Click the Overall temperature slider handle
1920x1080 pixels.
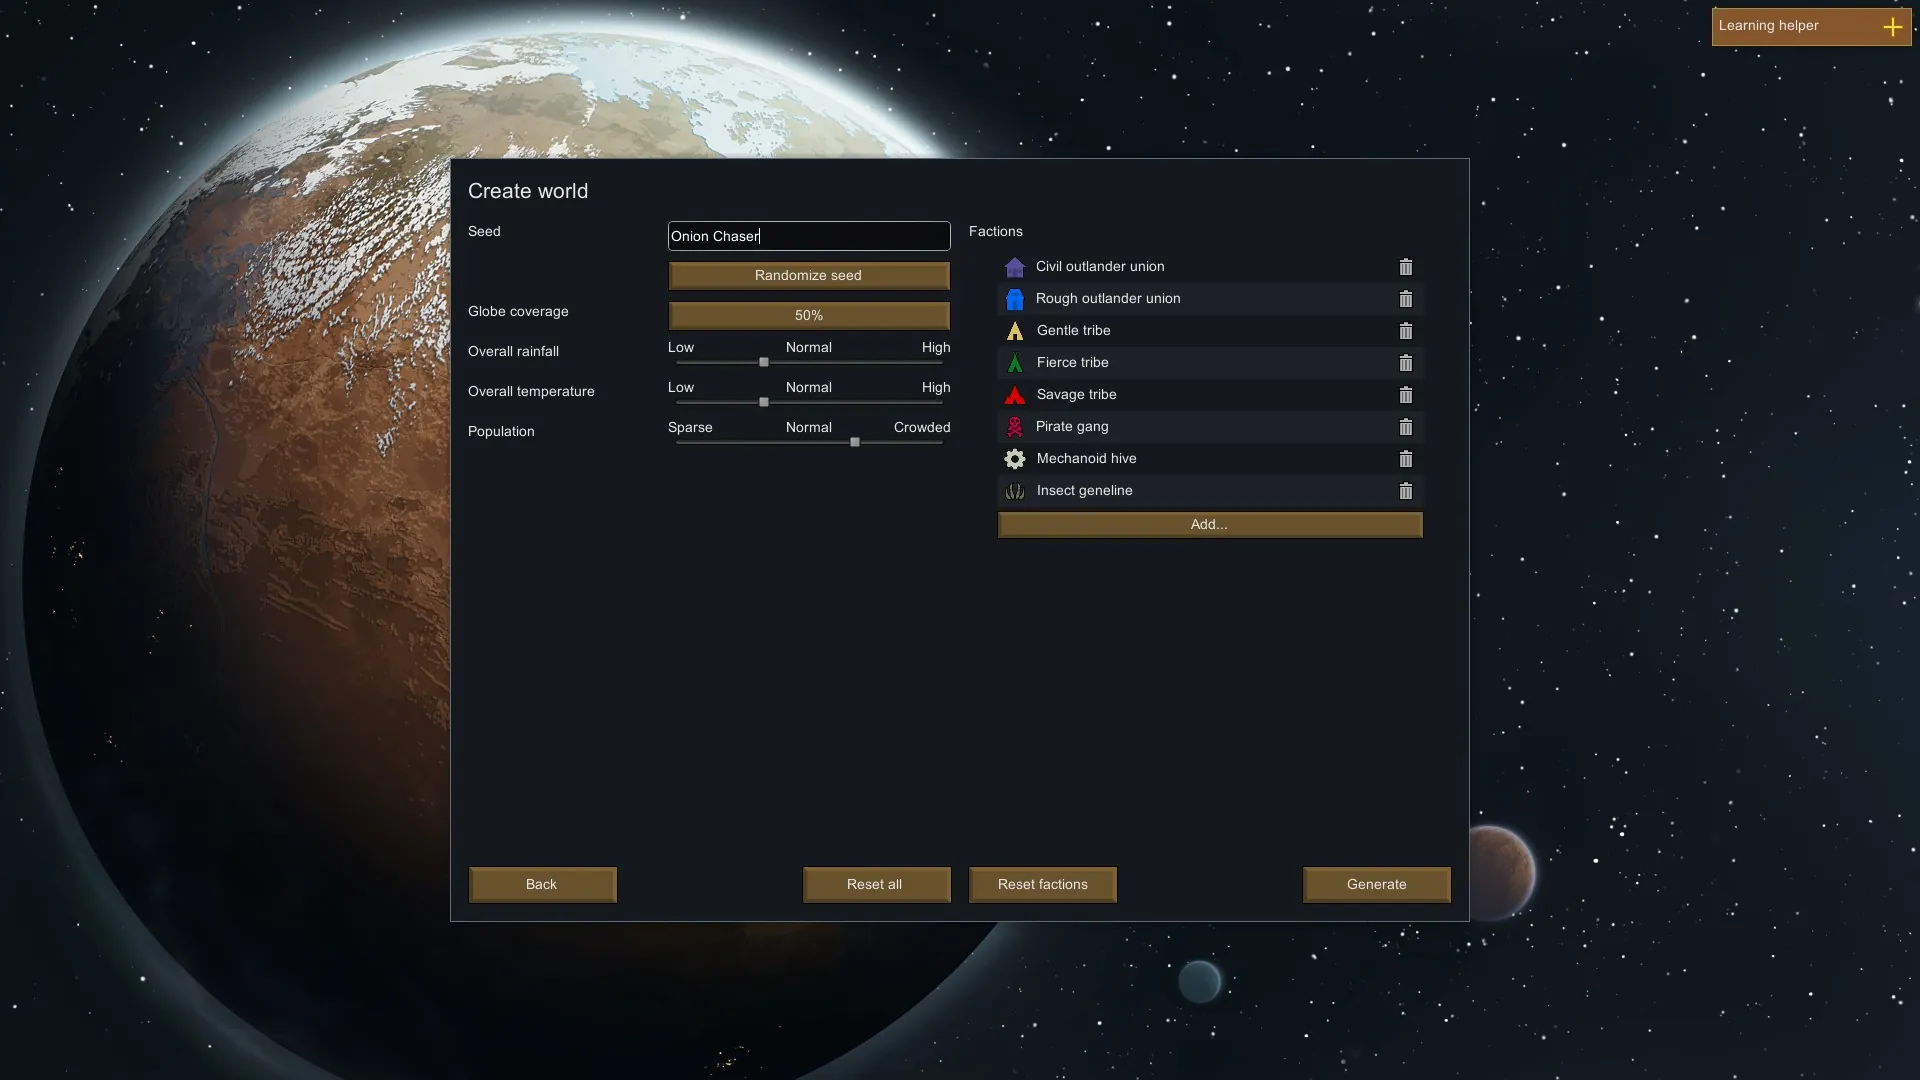764,402
